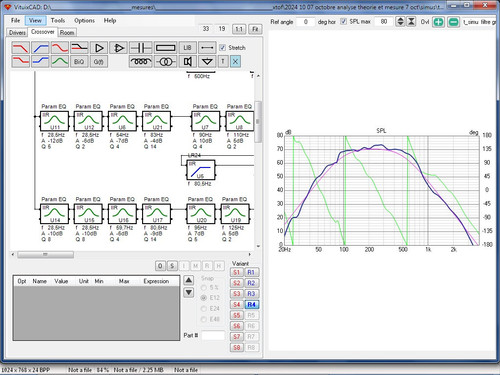Click the O button above parameter list
This screenshot has height=375, width=500.
tap(160, 266)
